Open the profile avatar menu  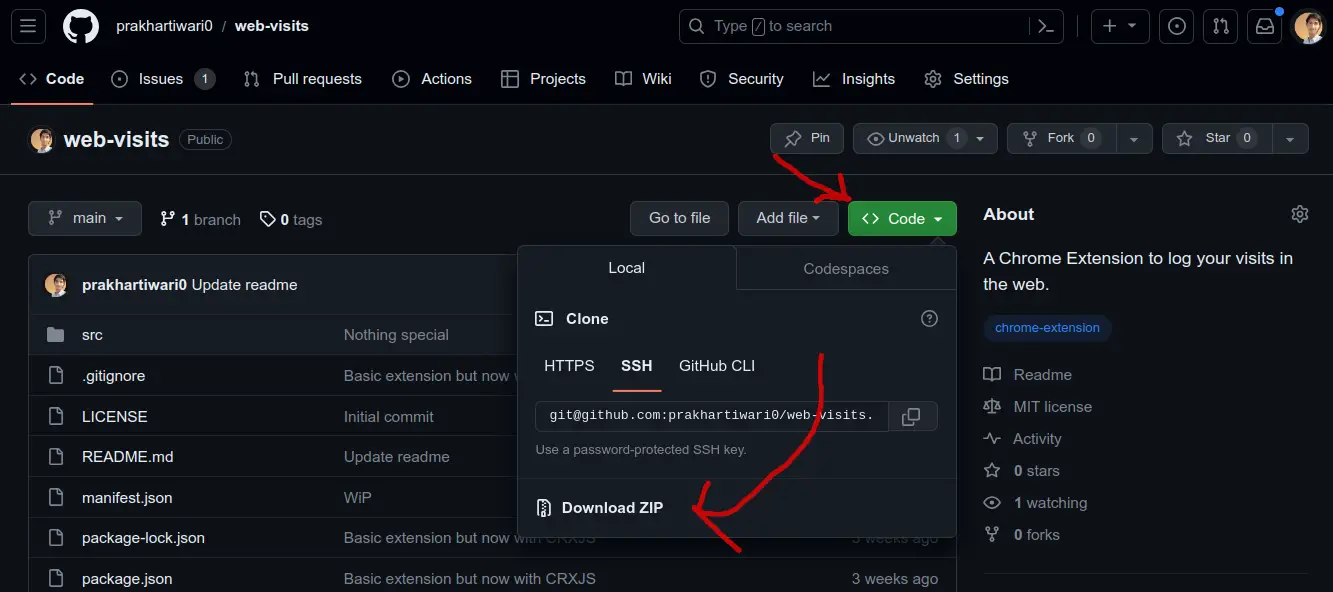point(1309,27)
